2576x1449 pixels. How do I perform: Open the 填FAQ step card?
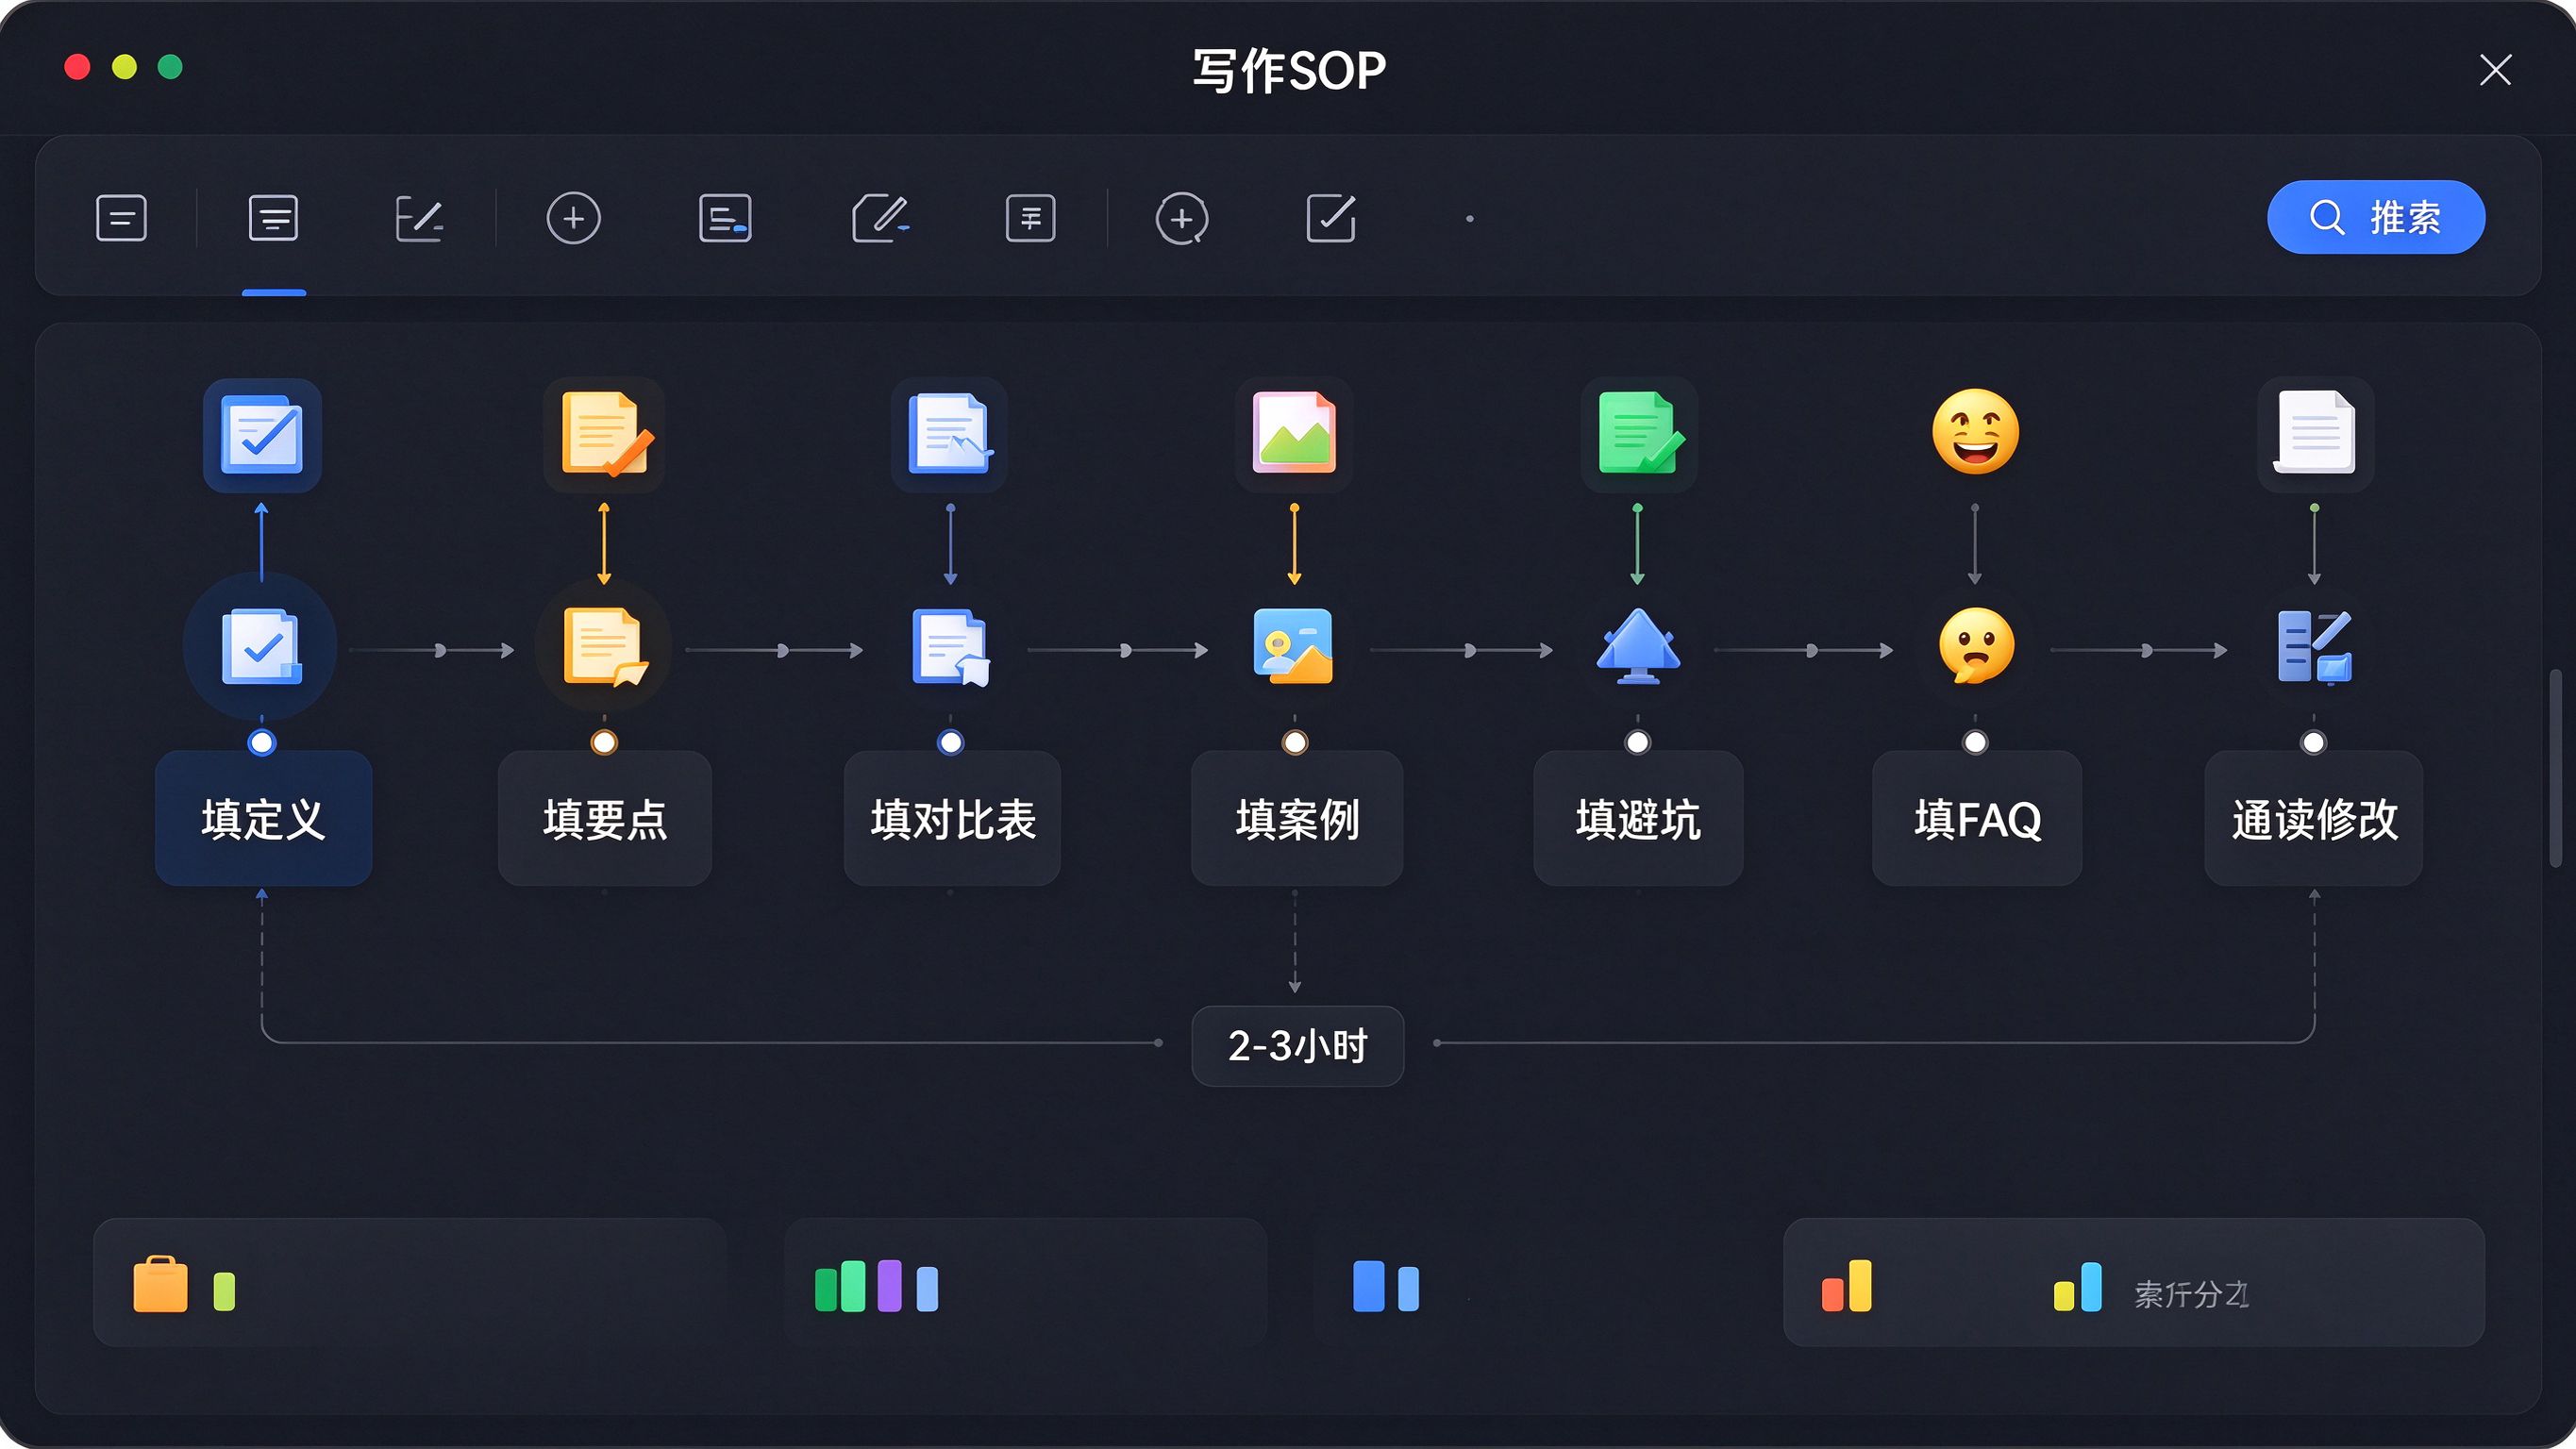coord(1977,818)
